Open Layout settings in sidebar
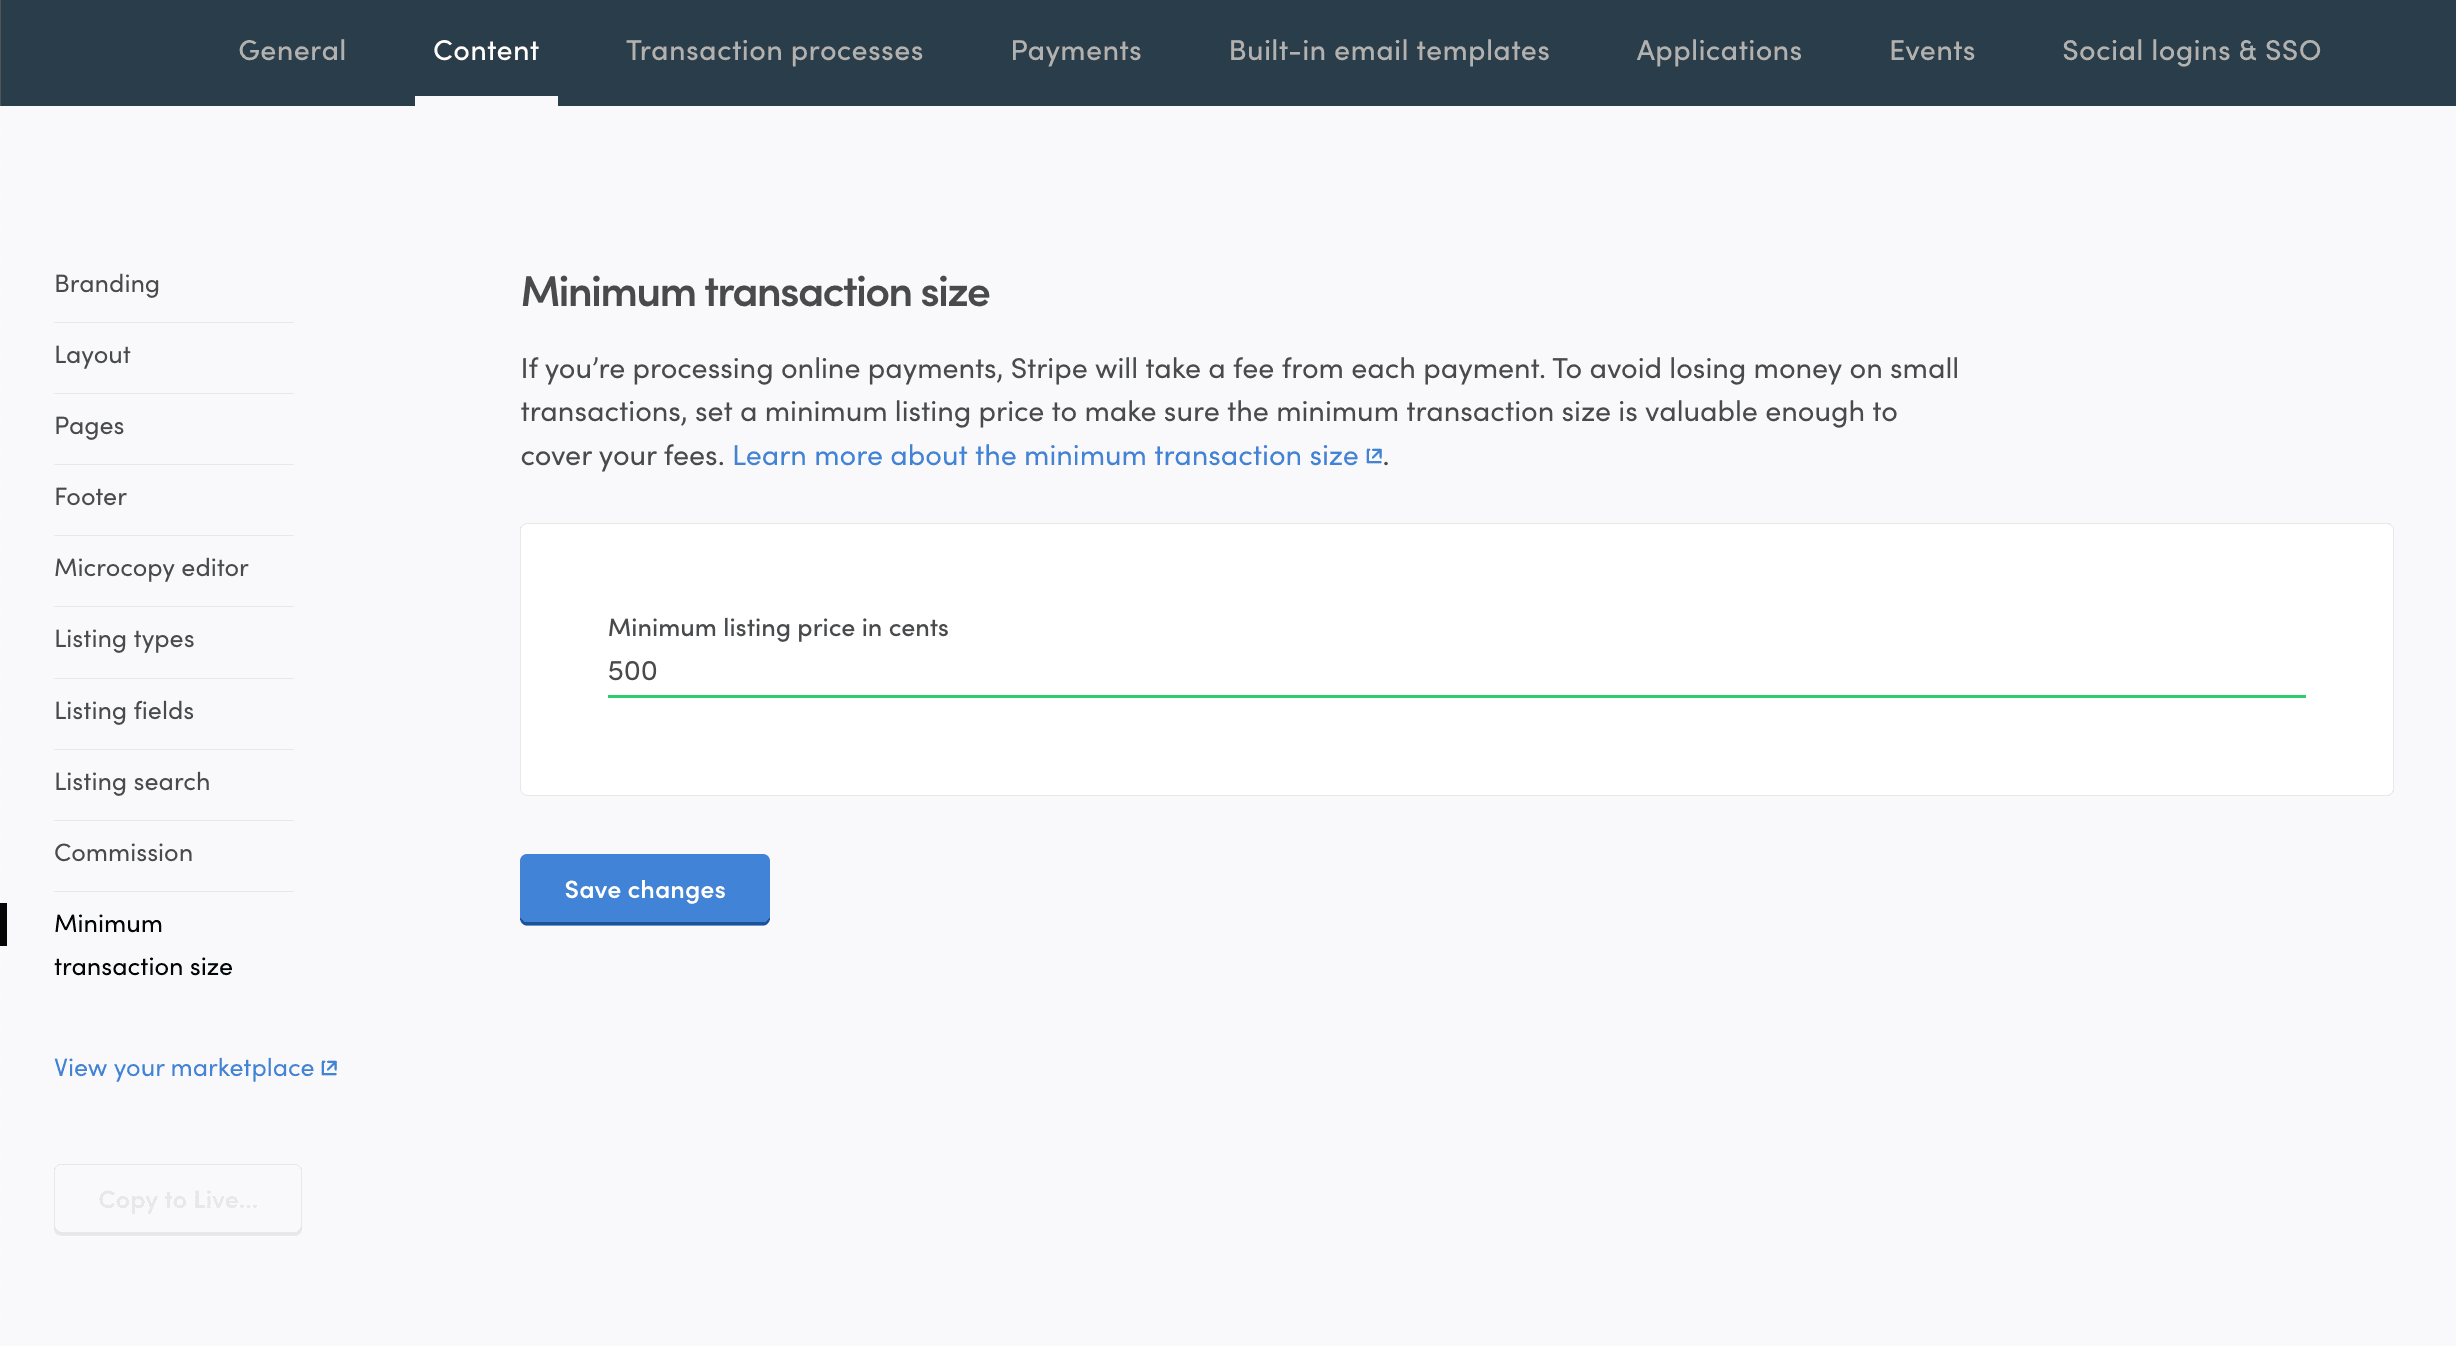 click(92, 355)
